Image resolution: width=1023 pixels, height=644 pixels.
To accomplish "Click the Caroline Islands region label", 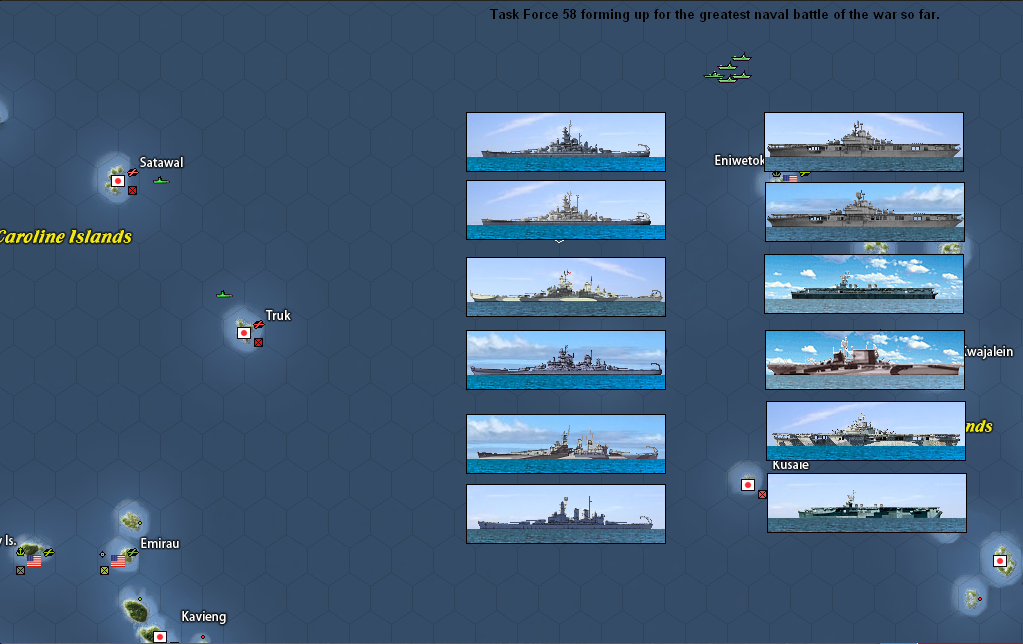I will point(64,237).
